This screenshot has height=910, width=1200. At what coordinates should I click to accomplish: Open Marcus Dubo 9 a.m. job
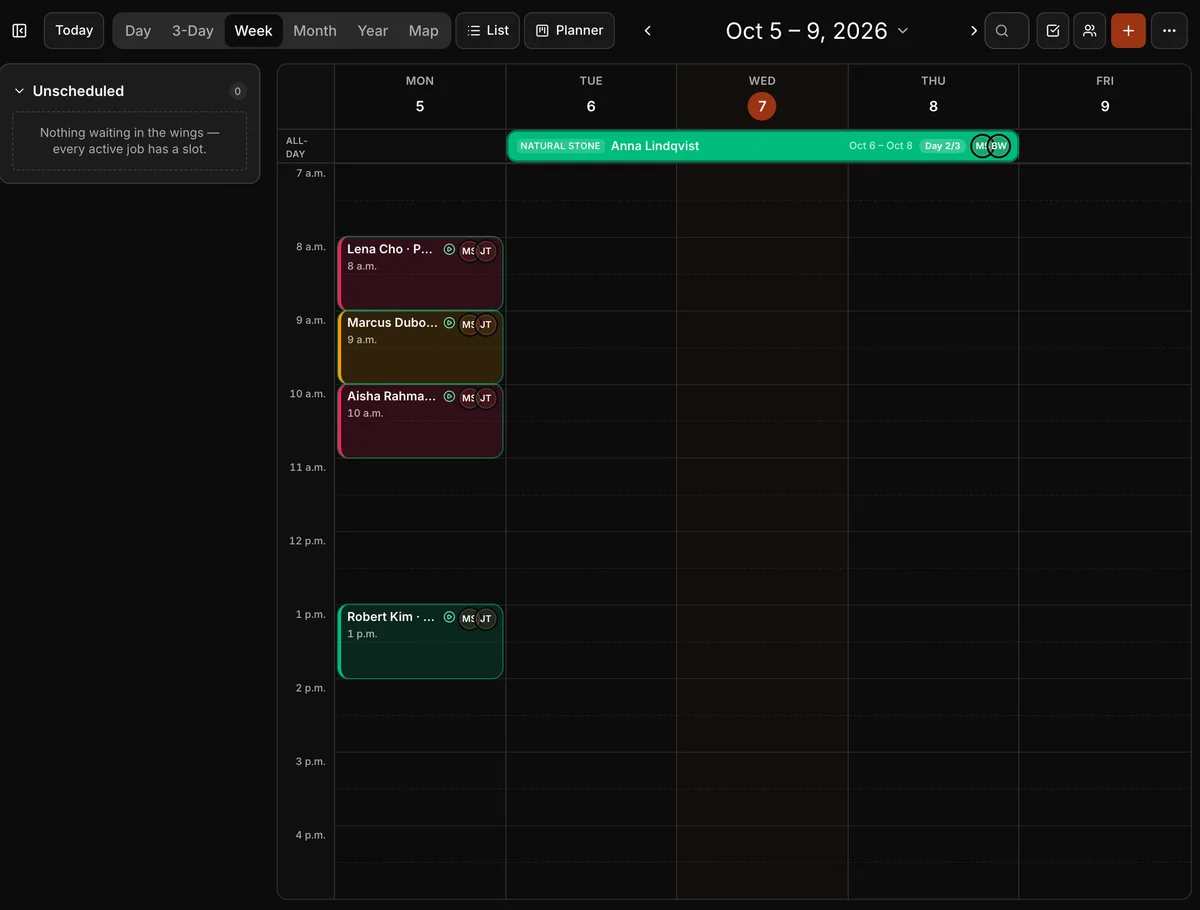(420, 347)
